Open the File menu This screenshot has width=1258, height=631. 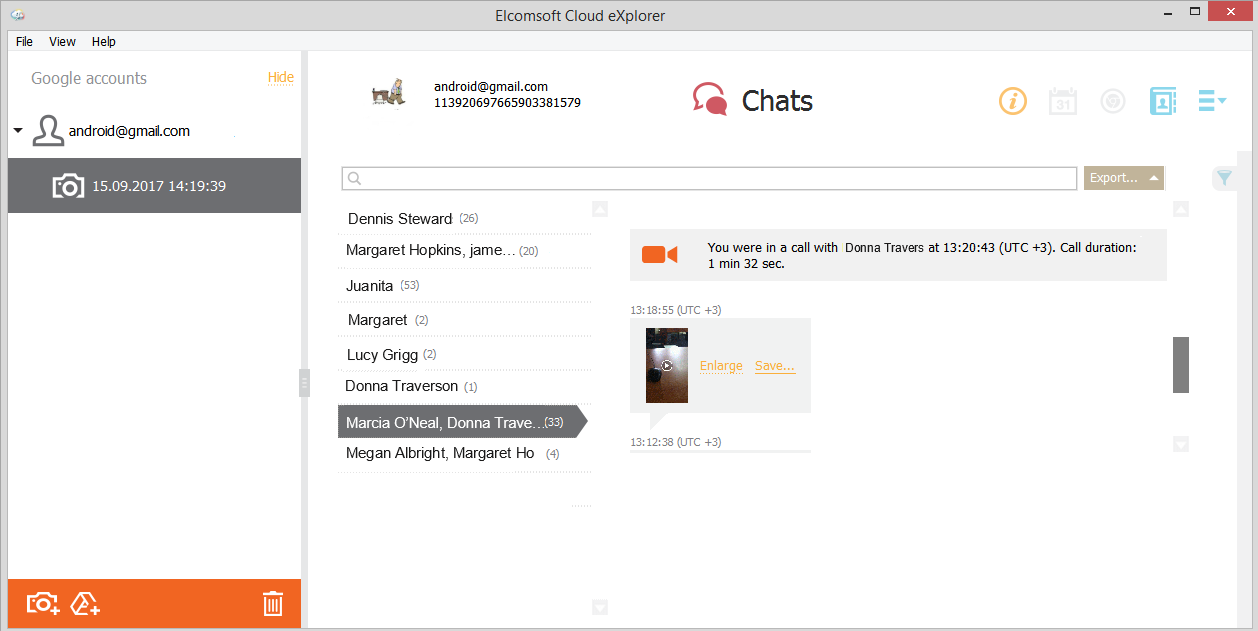click(x=24, y=42)
